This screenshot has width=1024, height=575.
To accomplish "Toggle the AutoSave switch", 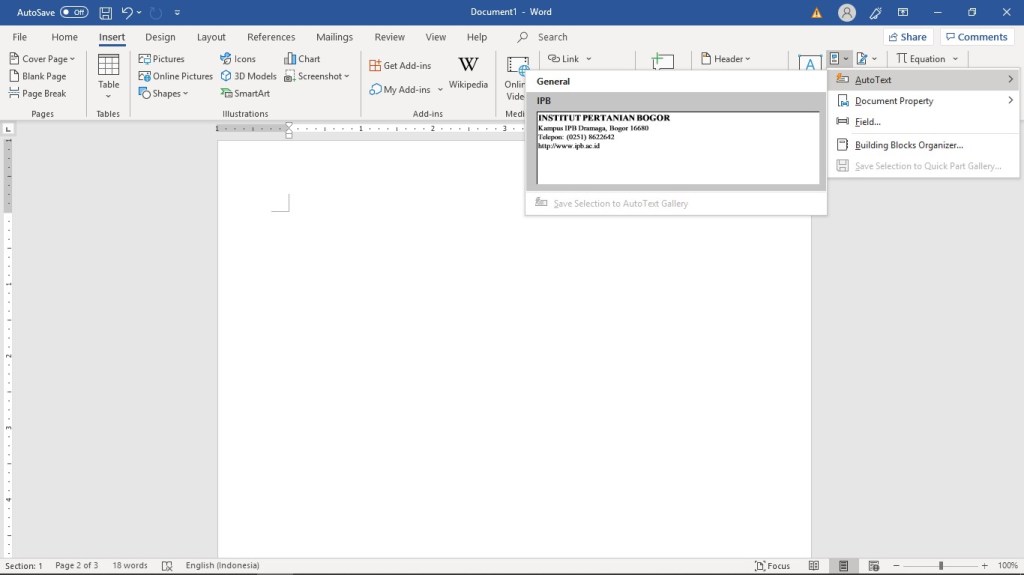I will pyautogui.click(x=74, y=12).
